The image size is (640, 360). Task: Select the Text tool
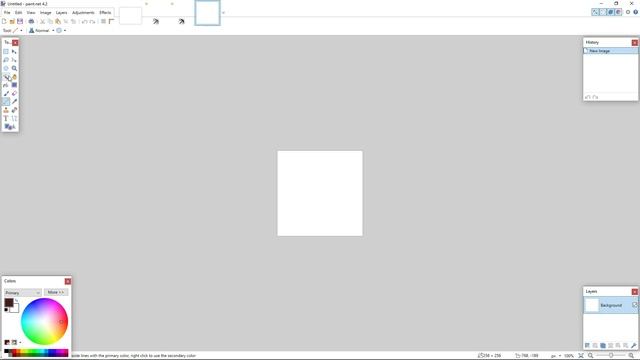click(6, 118)
